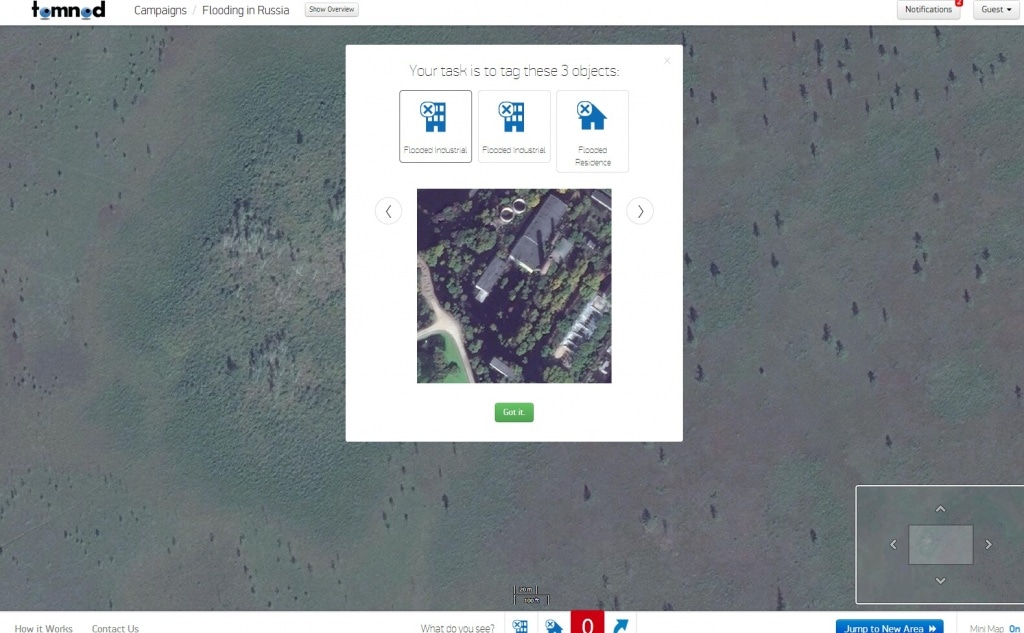Pan mini map down

click(x=940, y=581)
